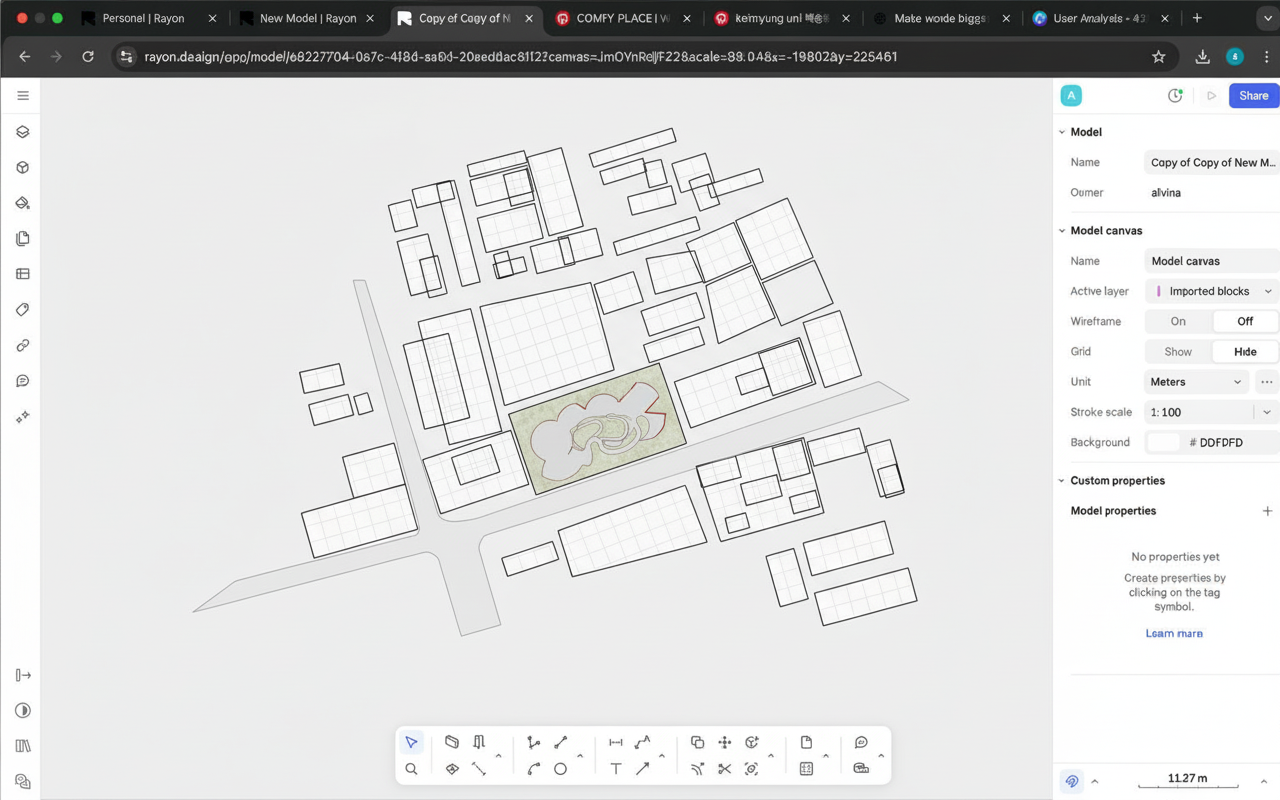
Task: Open the Unit Meters dropdown
Action: [x=1196, y=382]
